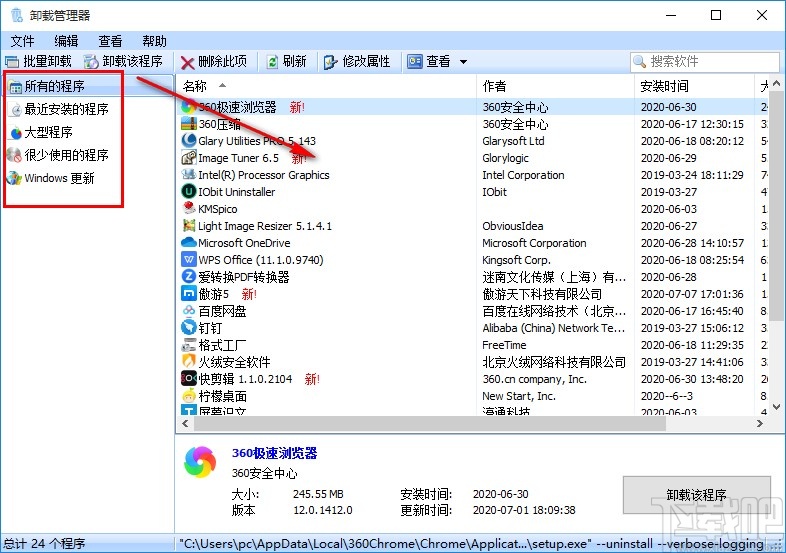Select 大型程序 category
Viewport: 786px width, 553px height.
click(49, 132)
